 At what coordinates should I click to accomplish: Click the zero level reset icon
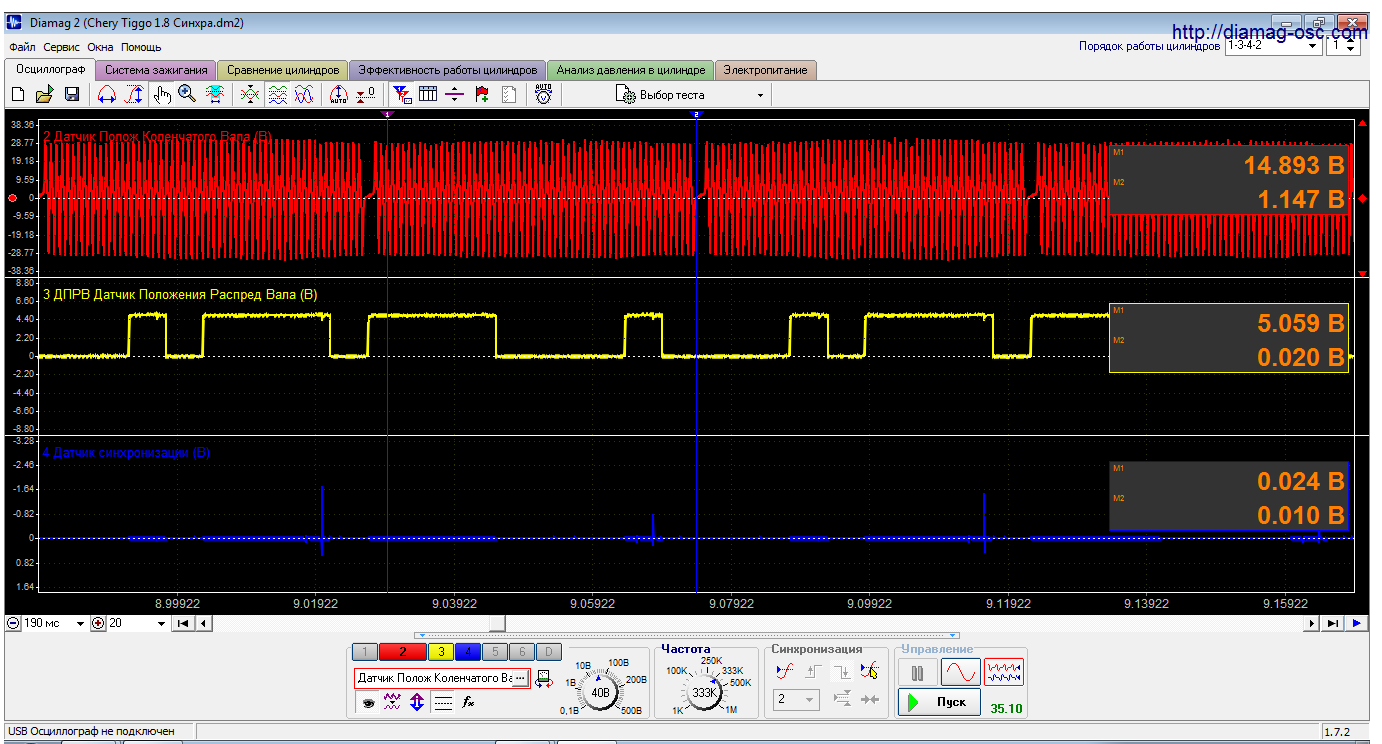pos(366,94)
